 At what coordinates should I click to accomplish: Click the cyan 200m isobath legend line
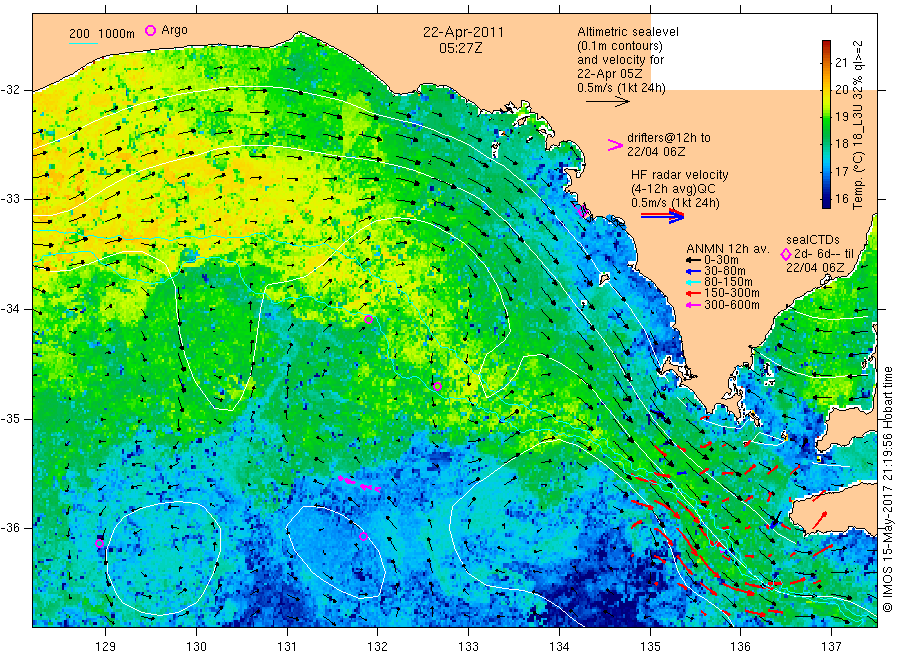83,42
